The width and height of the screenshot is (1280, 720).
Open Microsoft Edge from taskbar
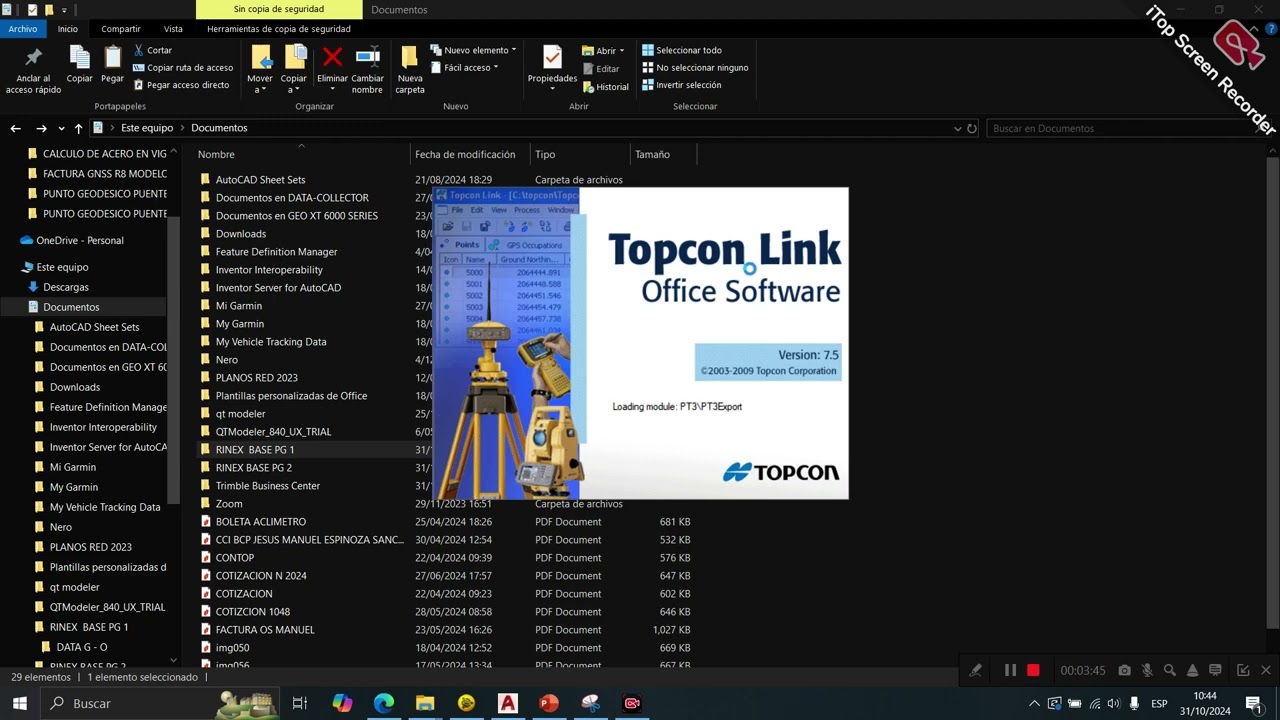coord(384,703)
